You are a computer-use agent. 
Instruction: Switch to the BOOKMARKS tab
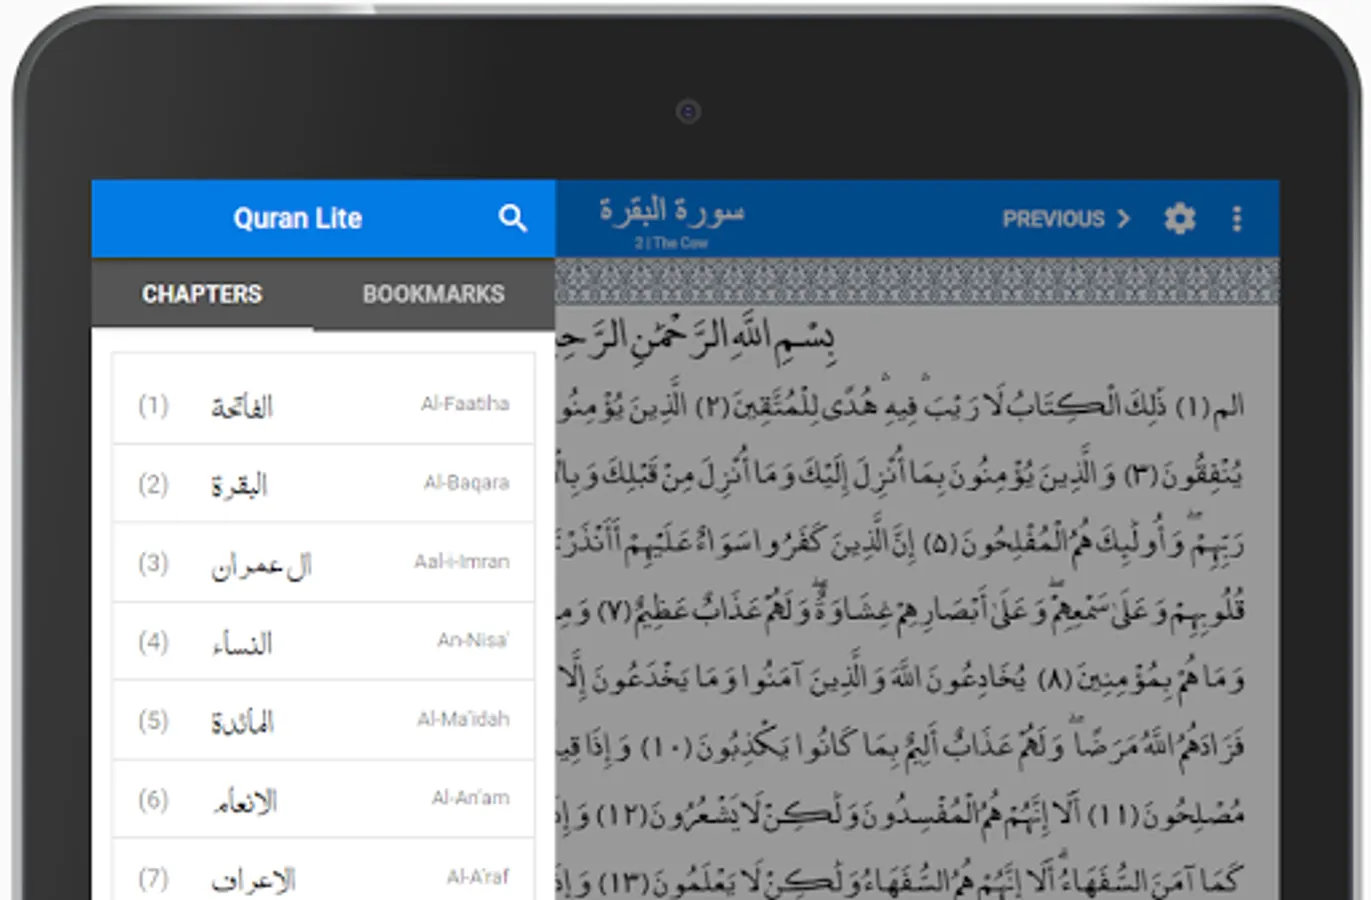point(433,294)
